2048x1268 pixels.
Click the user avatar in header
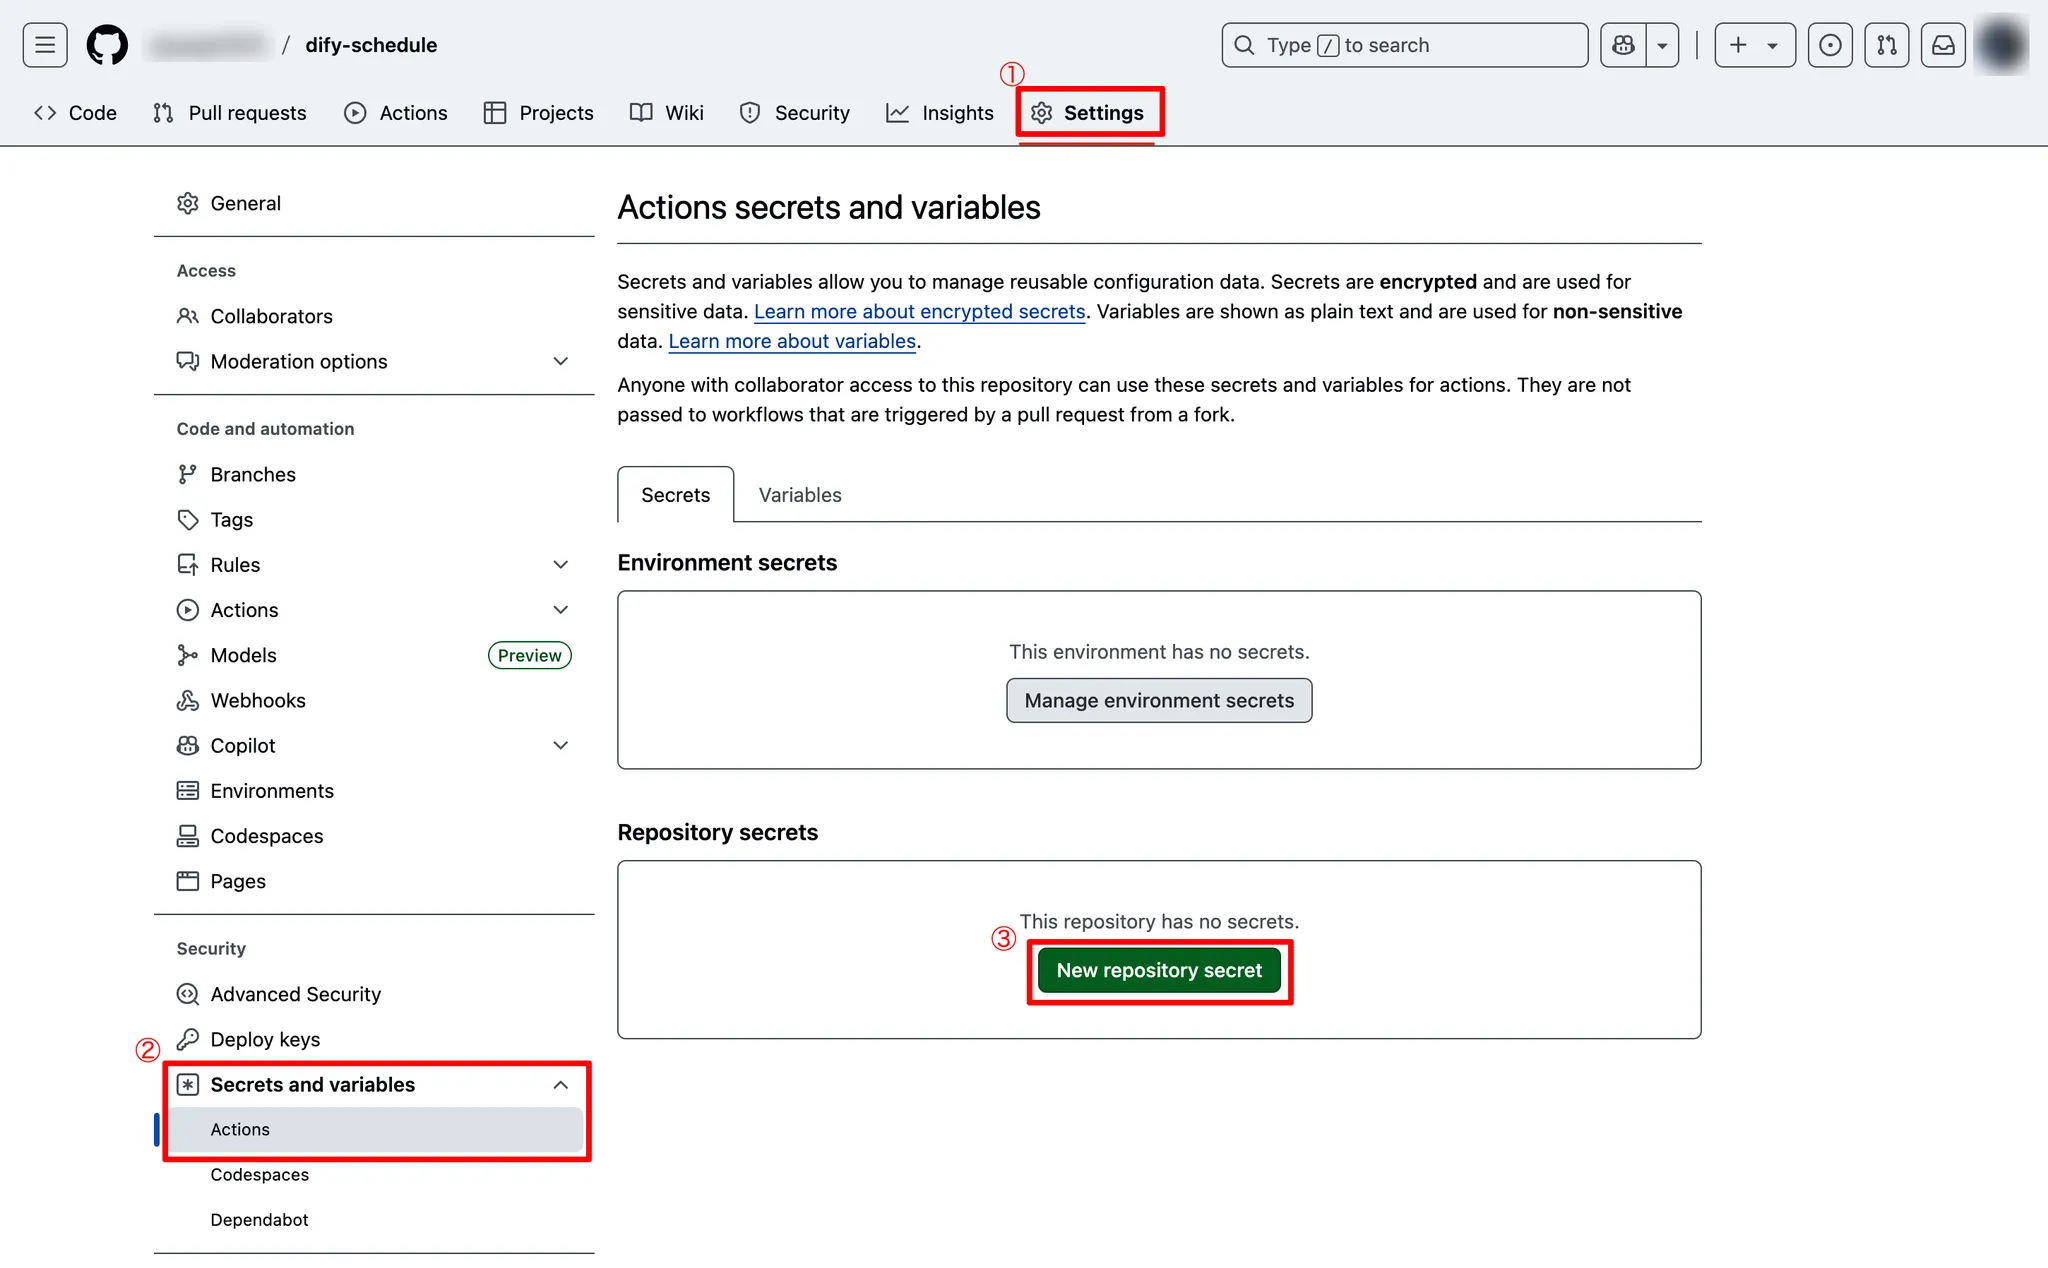[x=2002, y=45]
